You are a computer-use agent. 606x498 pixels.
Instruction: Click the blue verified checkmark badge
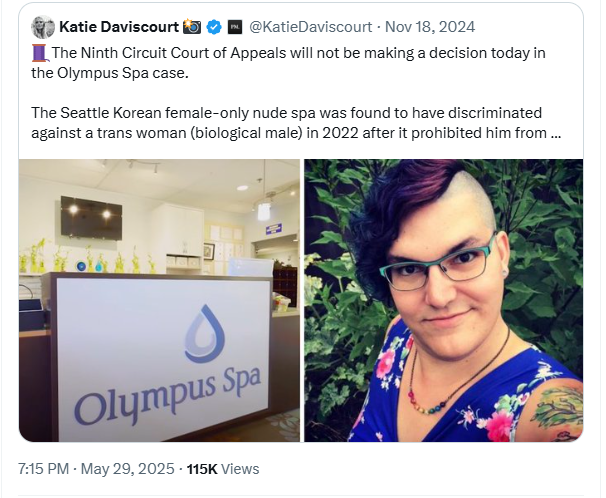pos(214,27)
